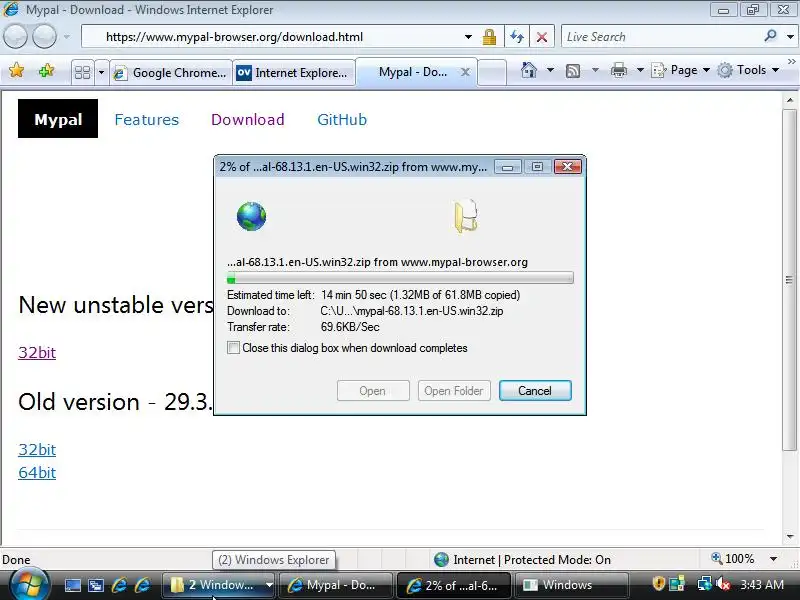The height and width of the screenshot is (600, 800).
Task: Check Close this dialog box when download completes
Action: [233, 348]
